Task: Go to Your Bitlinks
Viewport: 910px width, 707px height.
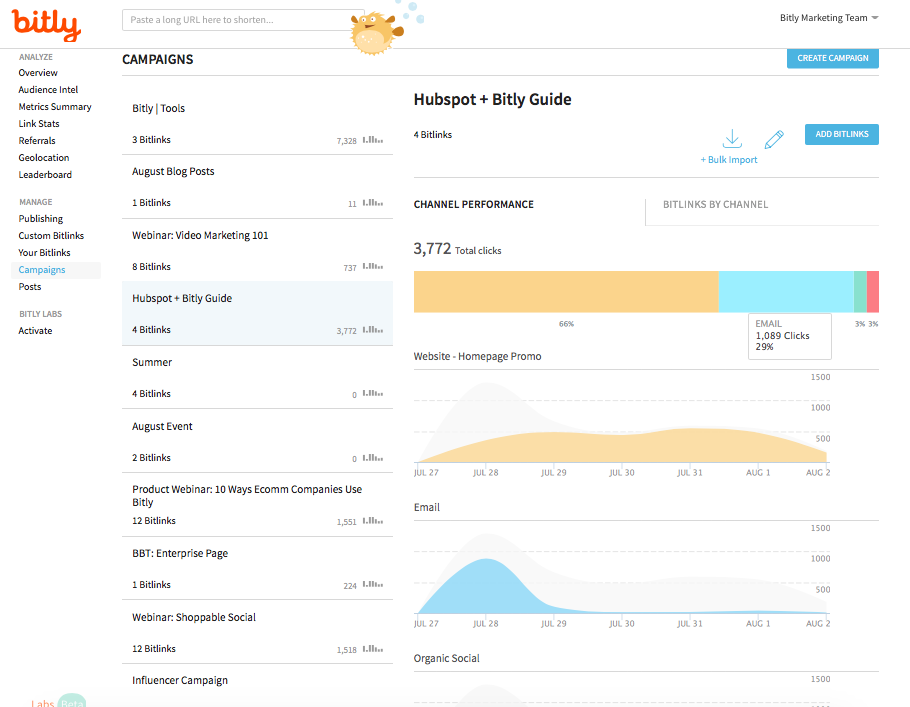Action: pyautogui.click(x=44, y=252)
